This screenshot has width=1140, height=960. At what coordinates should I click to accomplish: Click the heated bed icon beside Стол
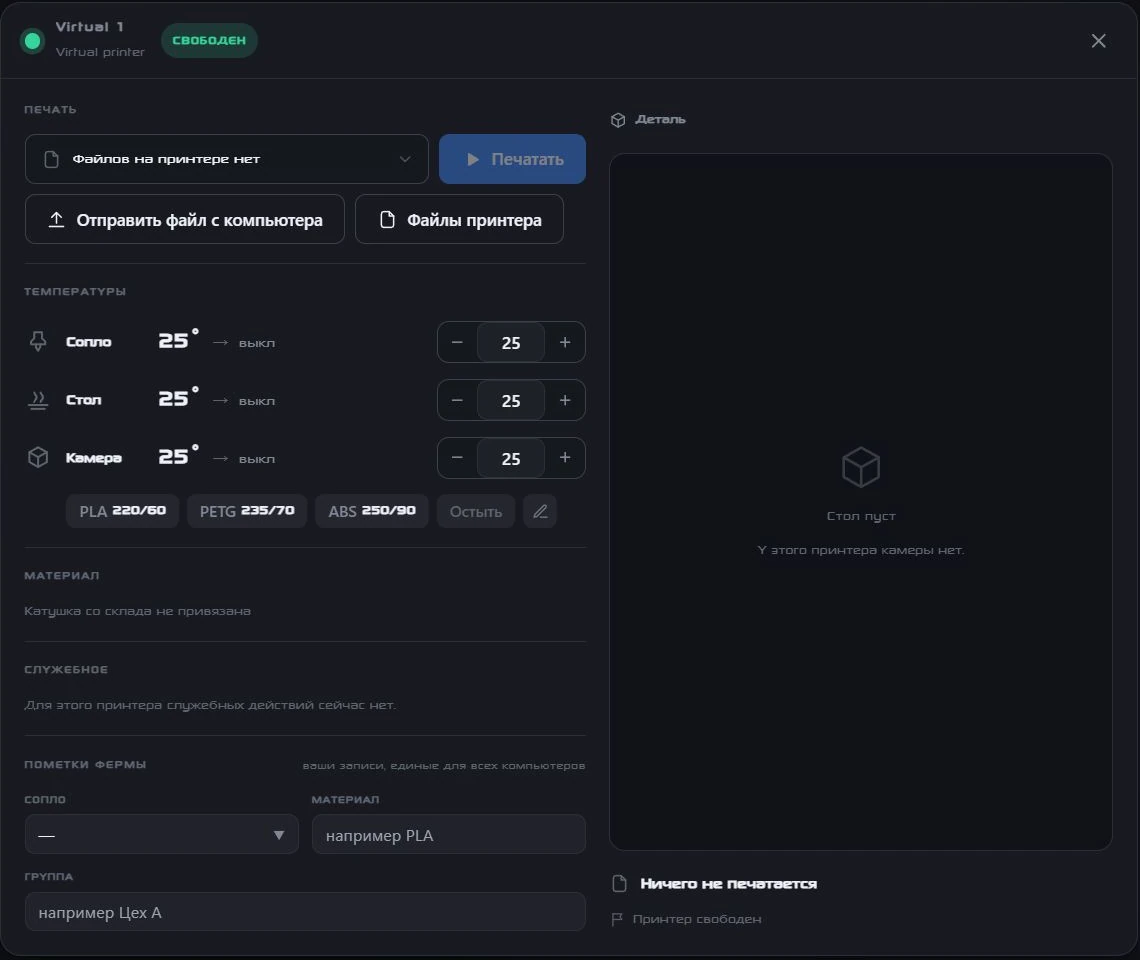click(38, 400)
